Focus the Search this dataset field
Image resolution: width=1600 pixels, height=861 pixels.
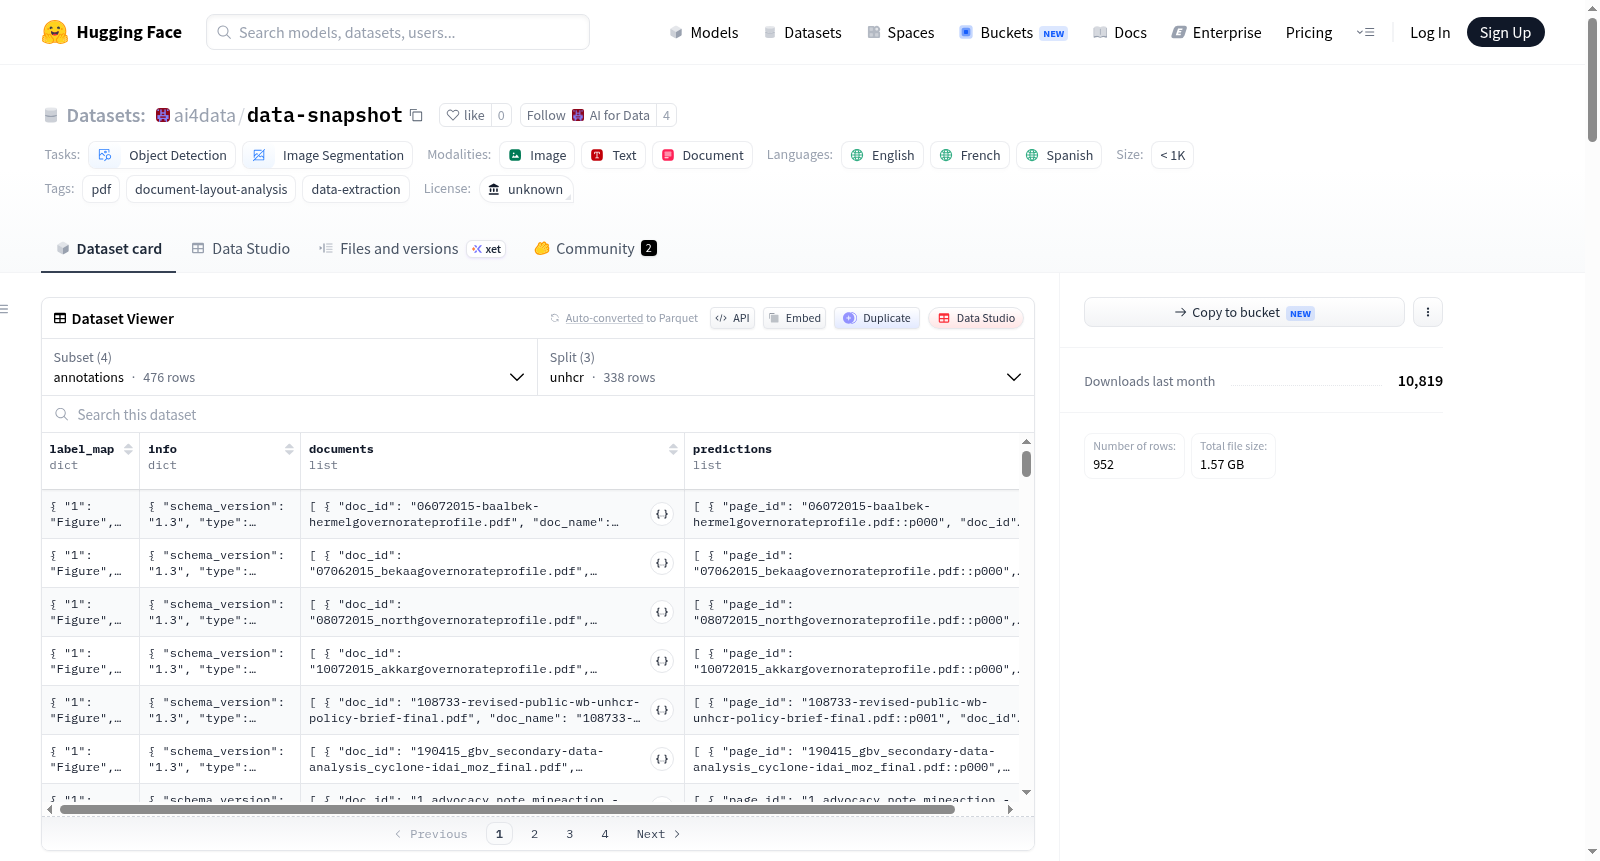pos(538,414)
